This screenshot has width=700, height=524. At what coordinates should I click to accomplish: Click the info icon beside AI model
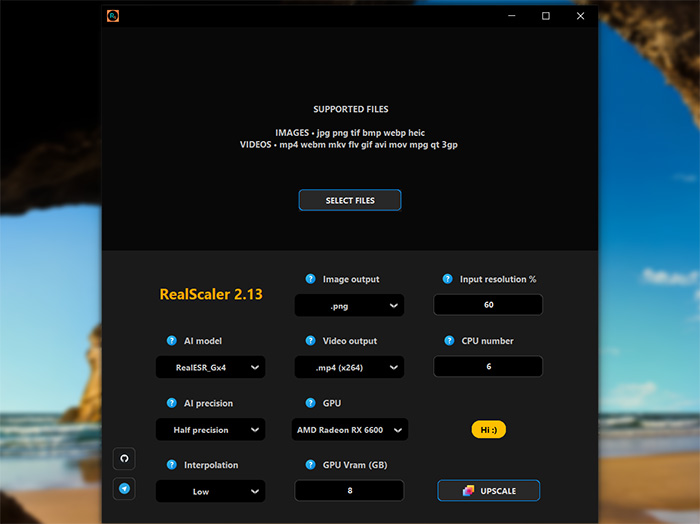pyautogui.click(x=172, y=341)
